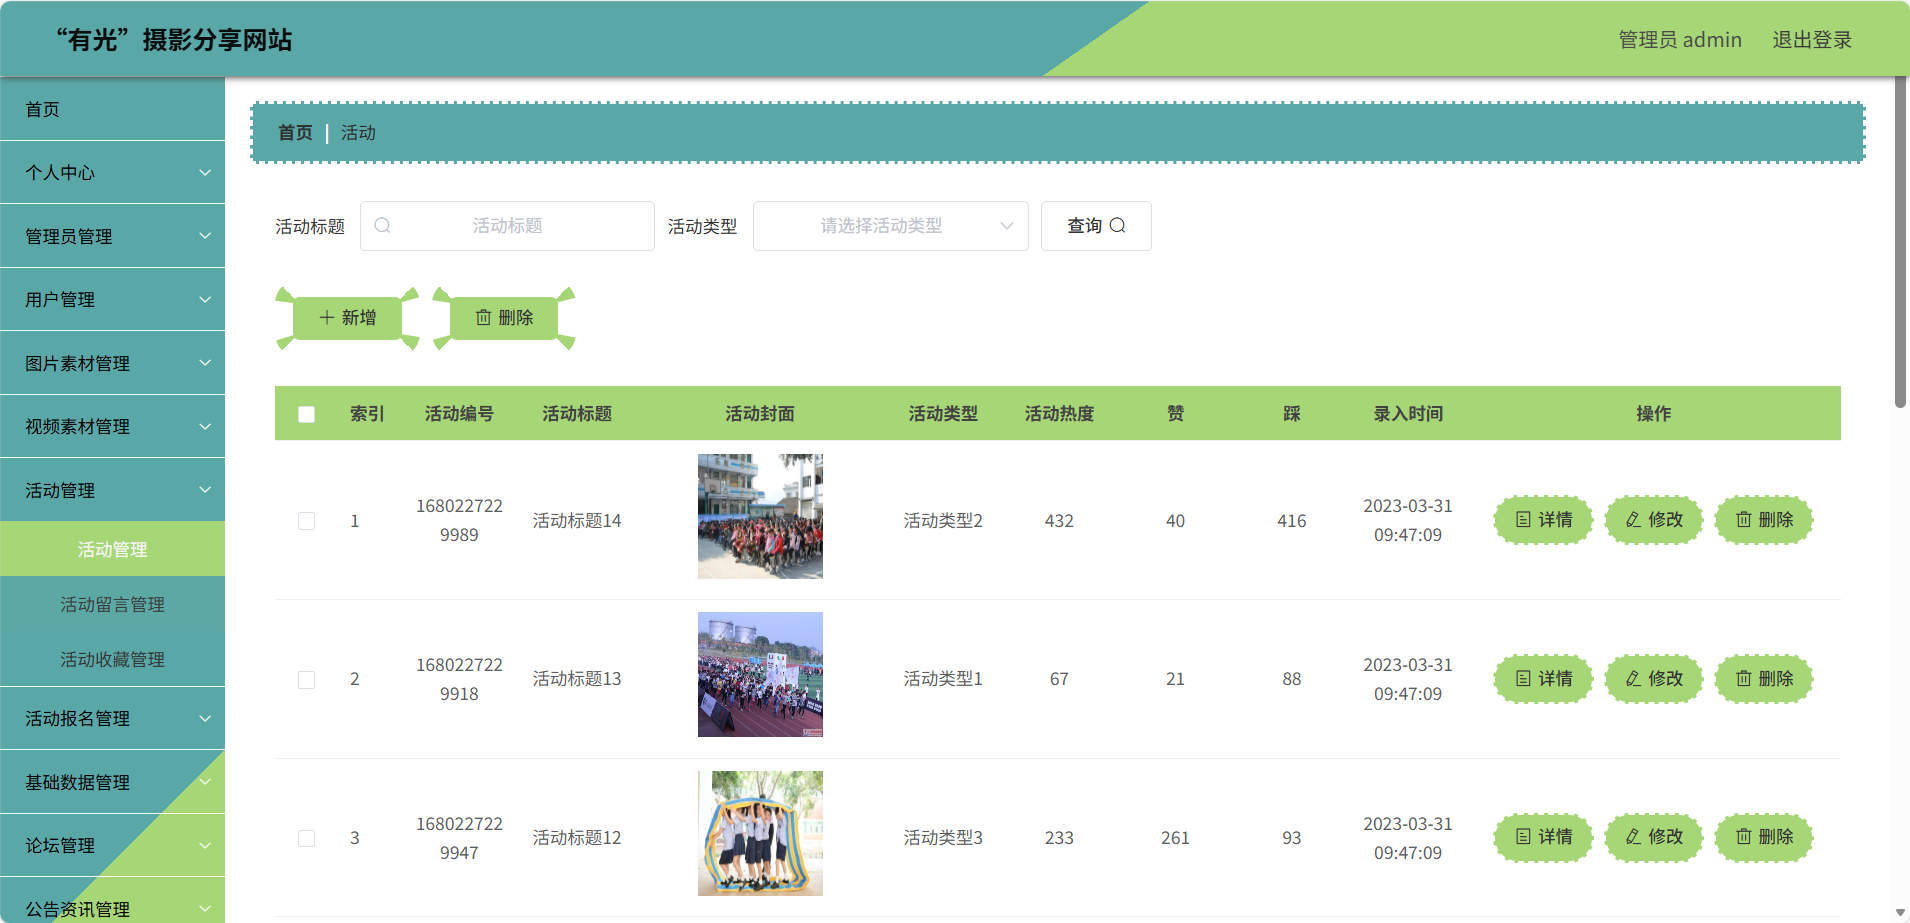Click 删除 trash icon for 活动标题12
1910x923 pixels.
point(1743,837)
